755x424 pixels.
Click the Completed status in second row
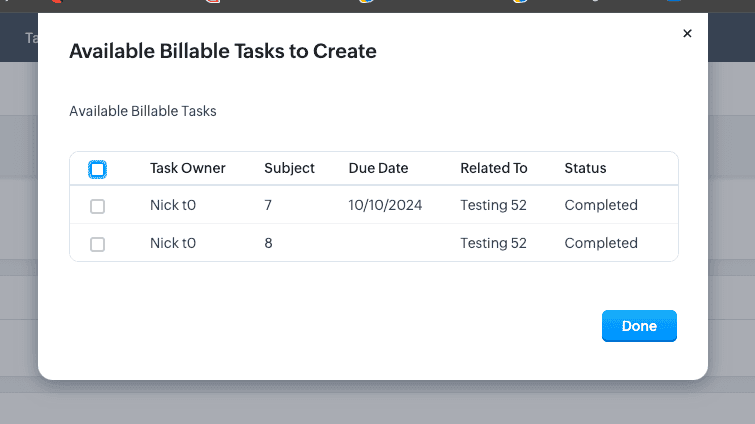point(600,243)
